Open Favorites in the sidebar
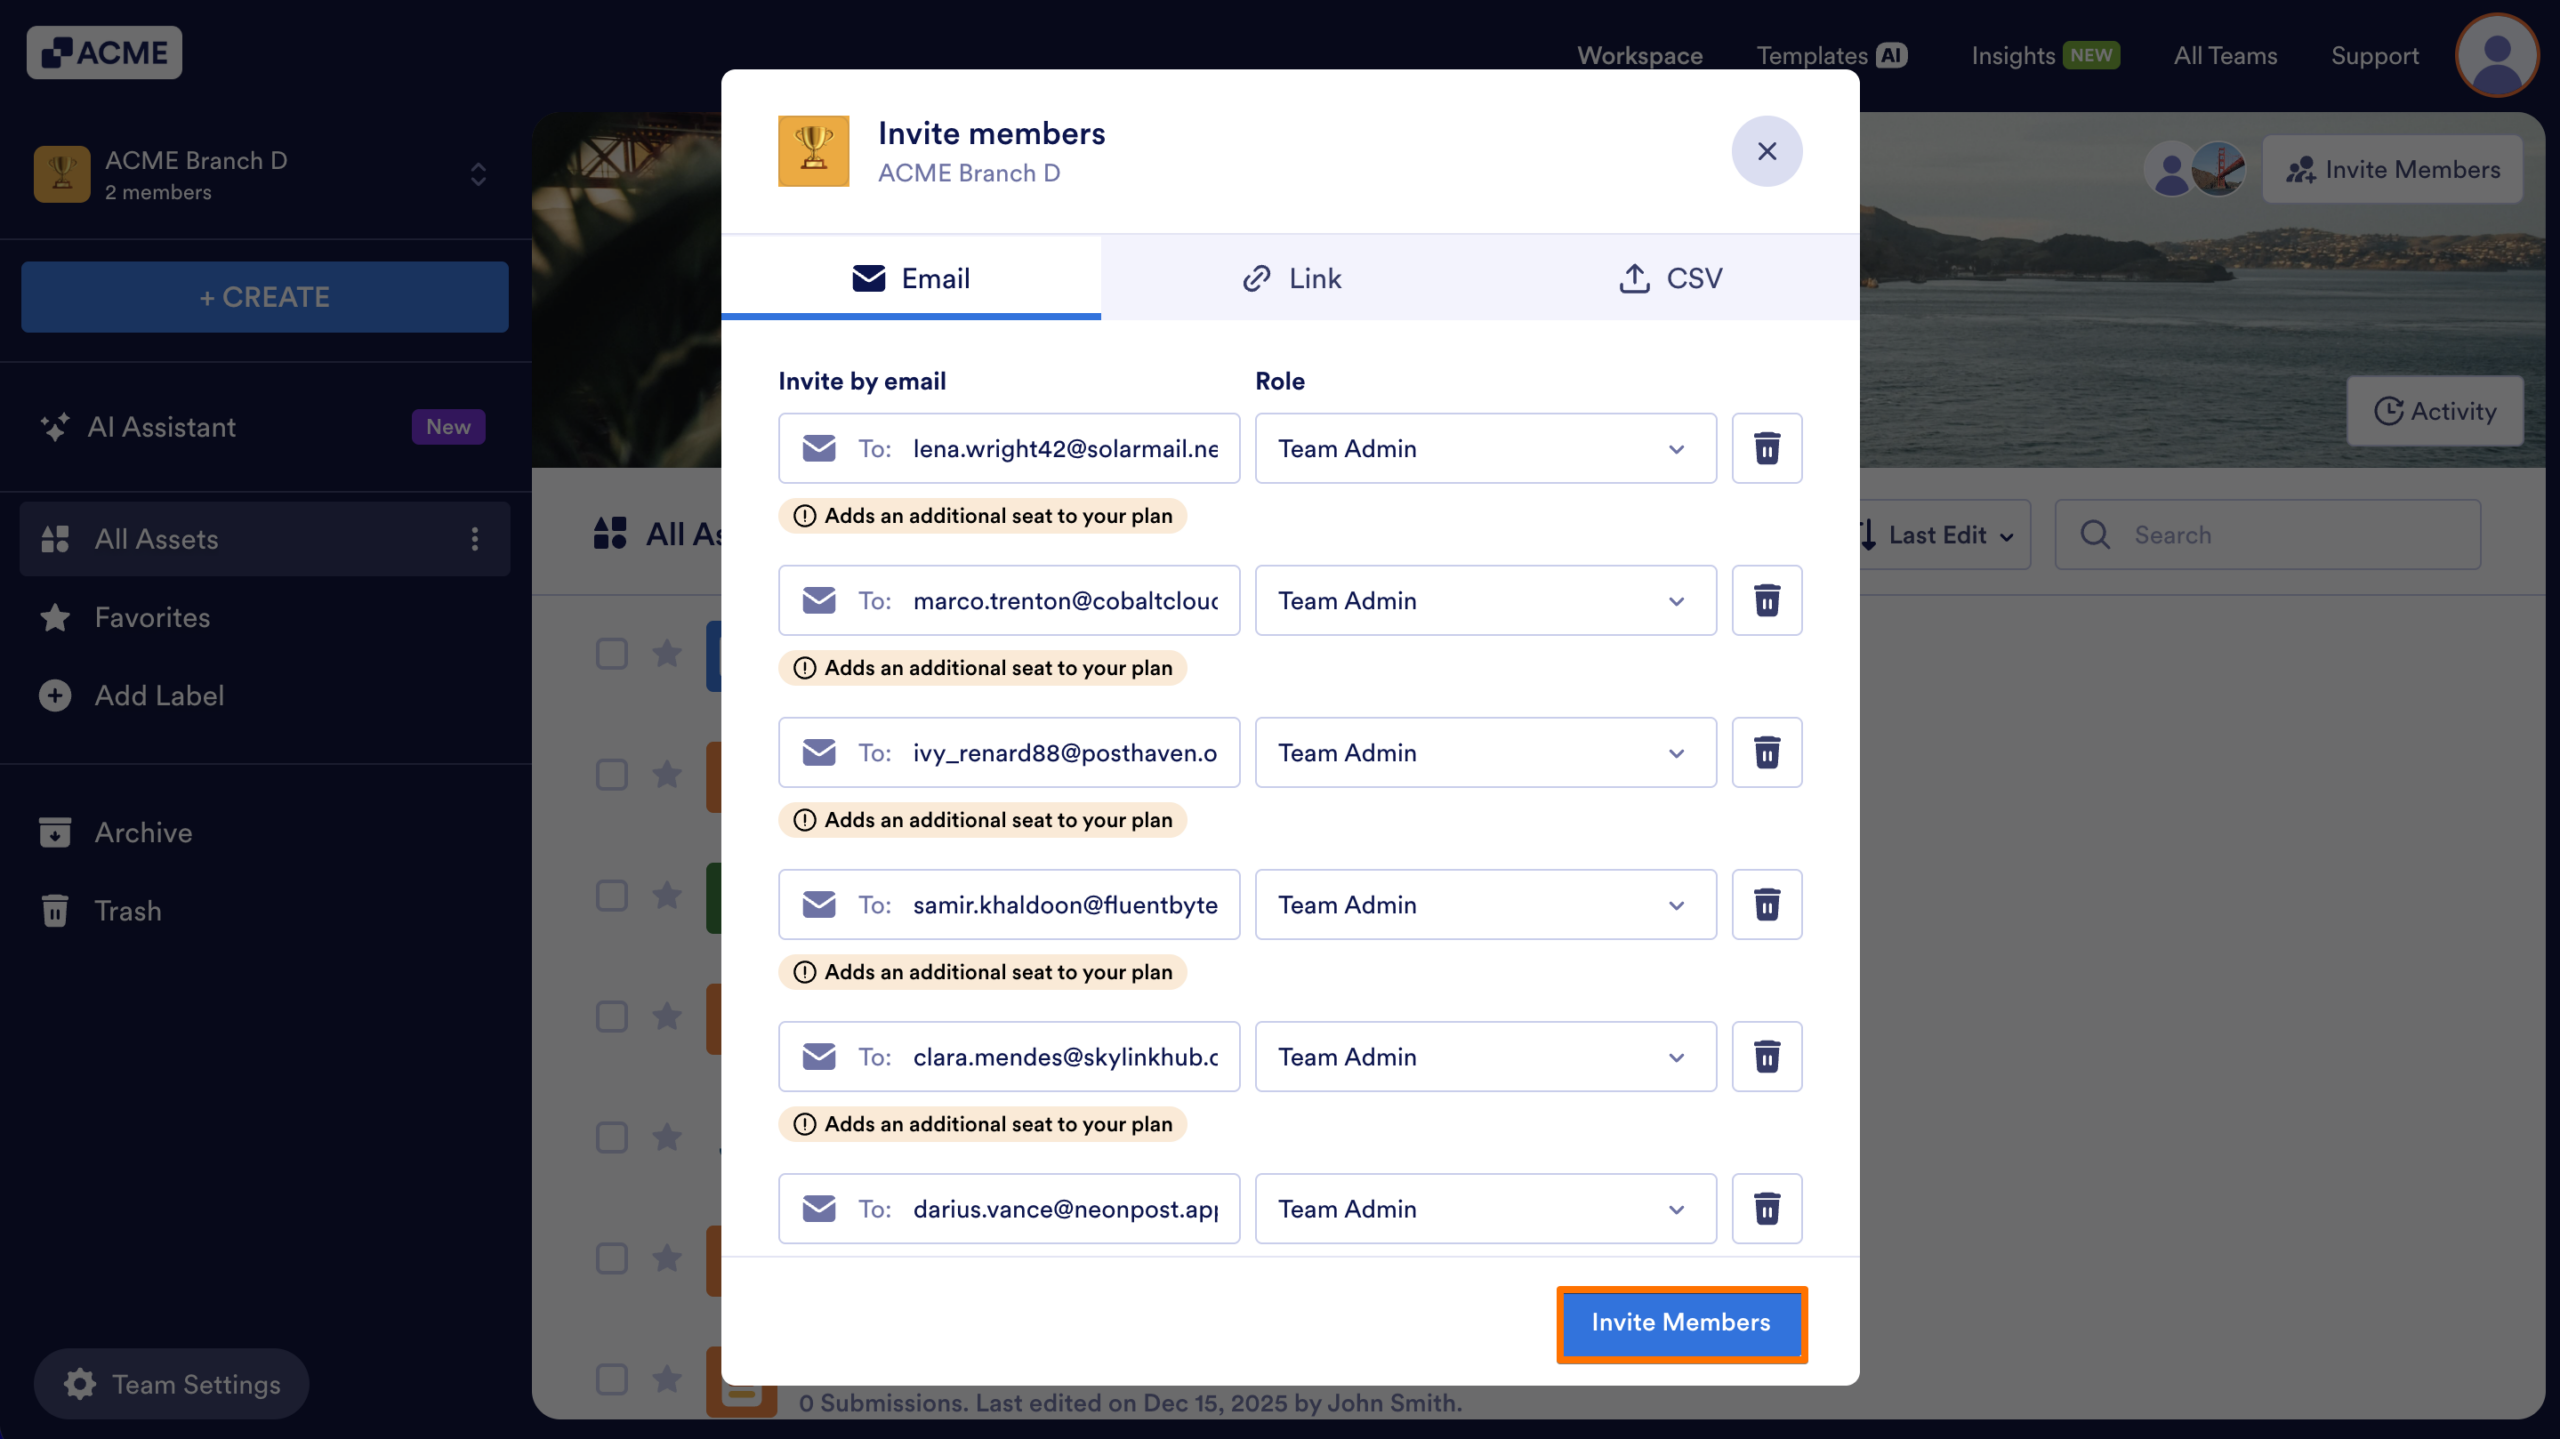This screenshot has height=1439, width=2560. coord(151,617)
